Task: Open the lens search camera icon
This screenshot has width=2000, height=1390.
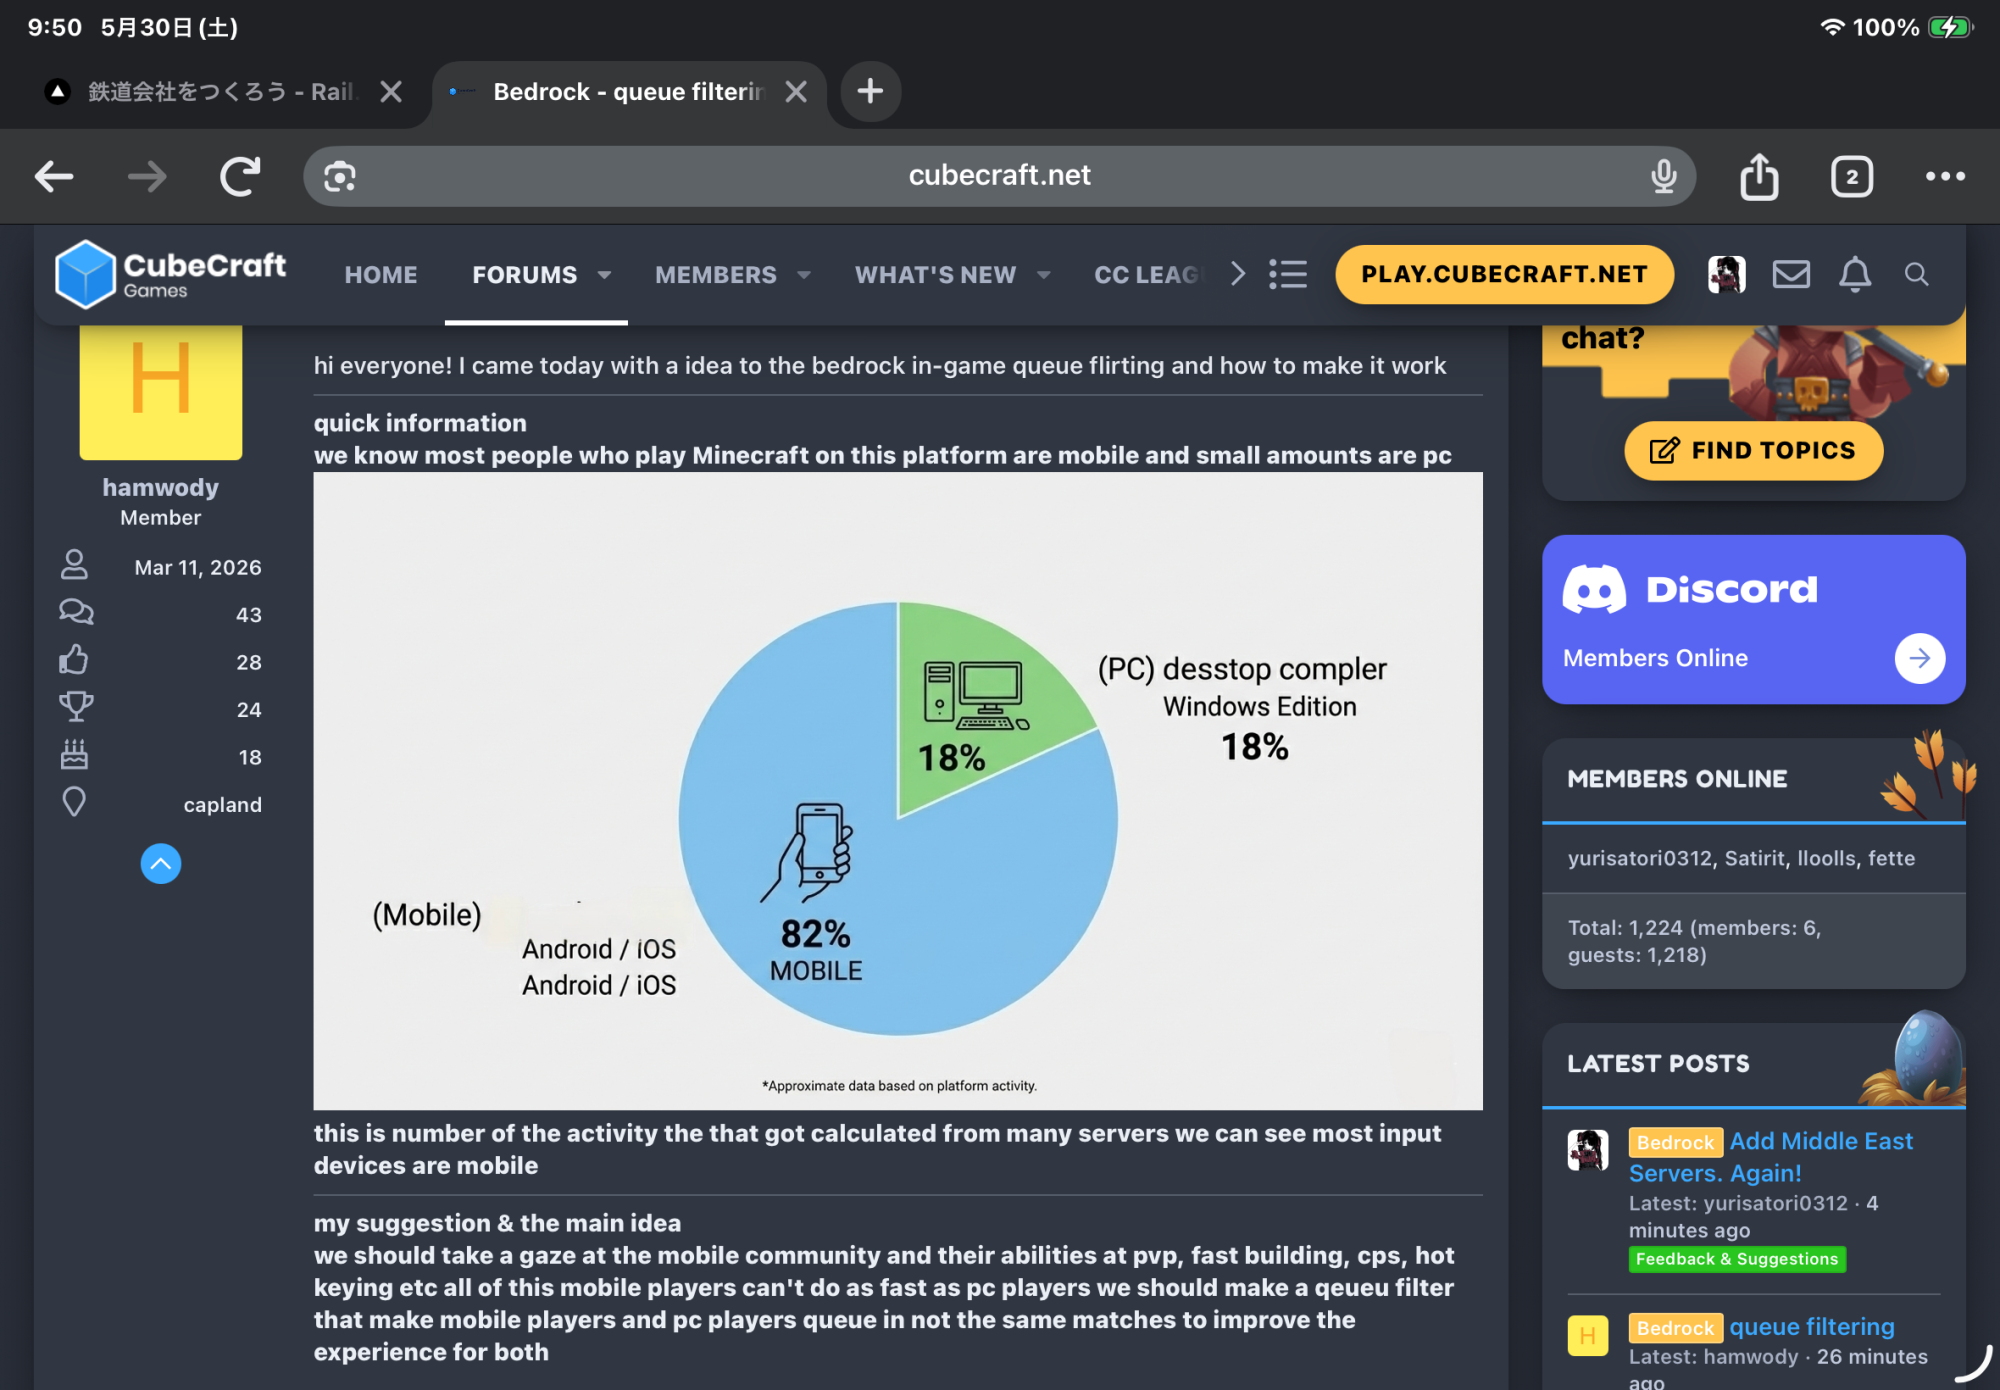Action: (340, 177)
